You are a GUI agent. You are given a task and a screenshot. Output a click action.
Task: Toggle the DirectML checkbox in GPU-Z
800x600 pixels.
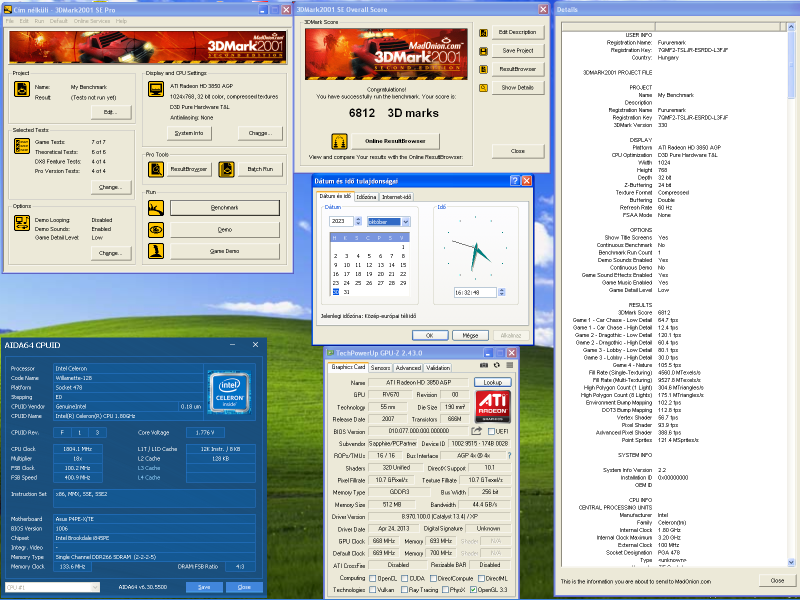482,578
